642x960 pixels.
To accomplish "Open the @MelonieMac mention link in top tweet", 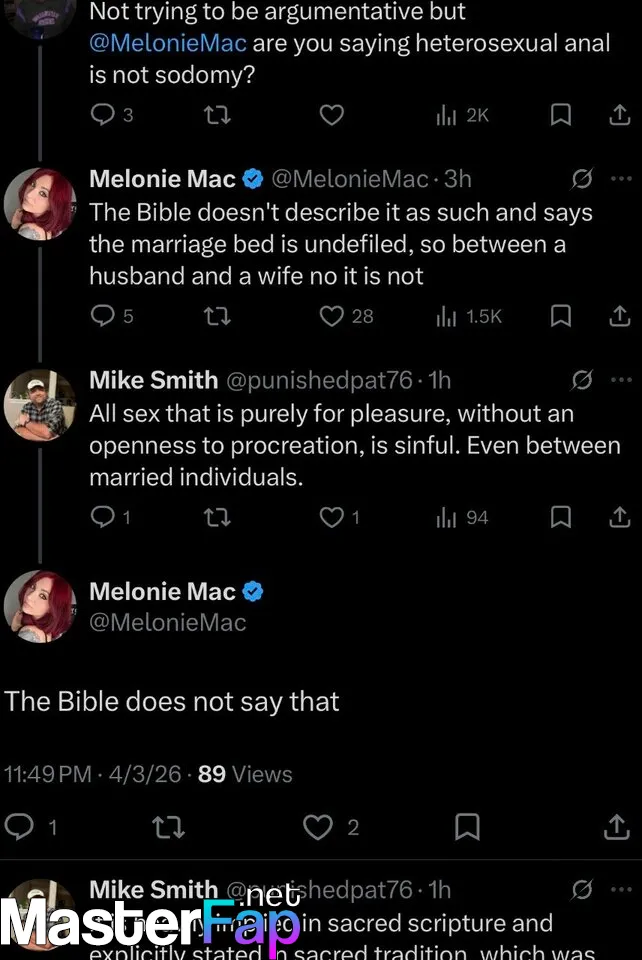I will pos(168,44).
